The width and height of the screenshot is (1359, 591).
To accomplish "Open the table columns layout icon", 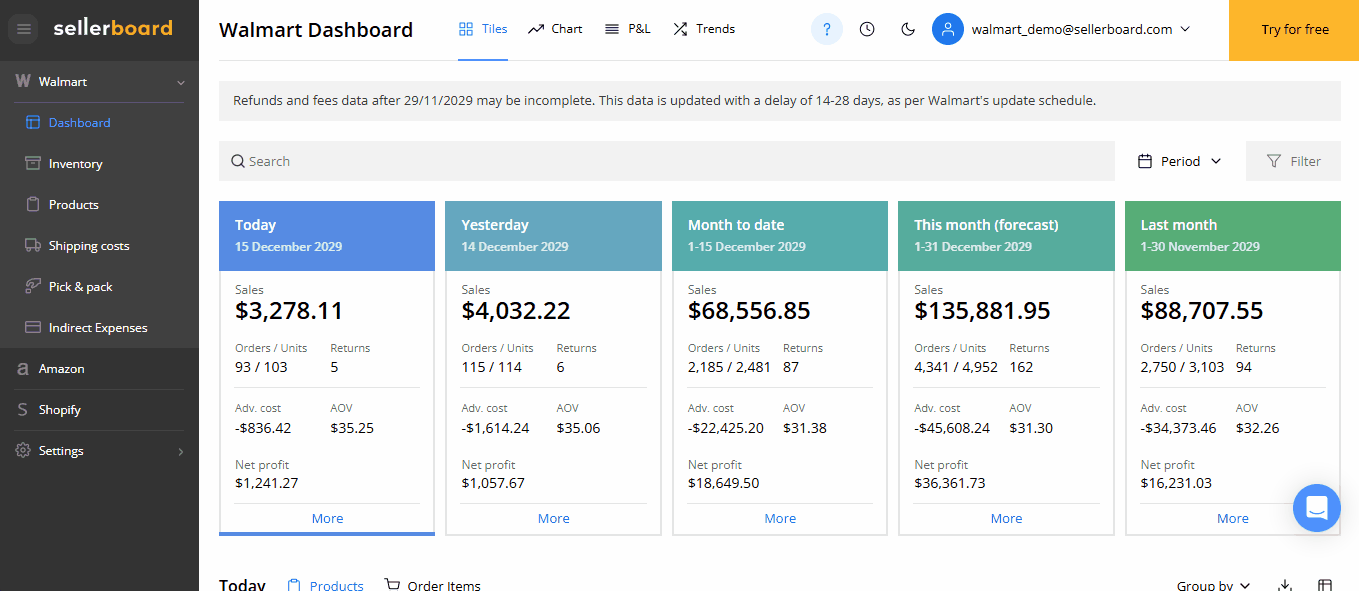I will click(x=1325, y=585).
